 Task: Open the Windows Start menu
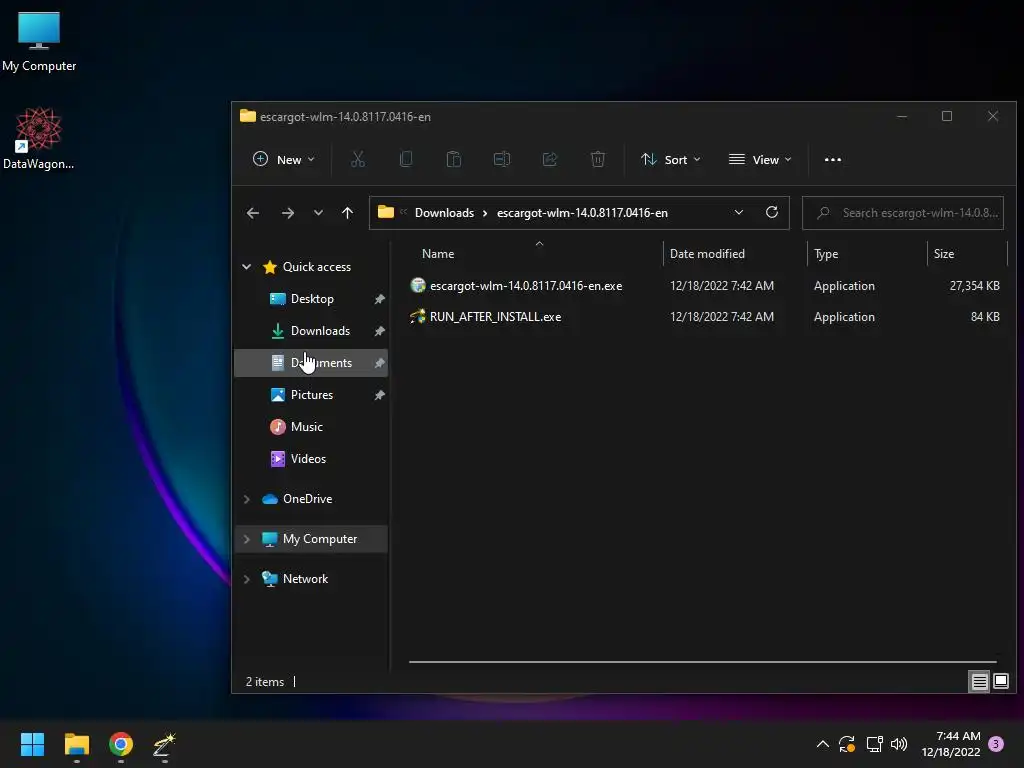pos(32,744)
